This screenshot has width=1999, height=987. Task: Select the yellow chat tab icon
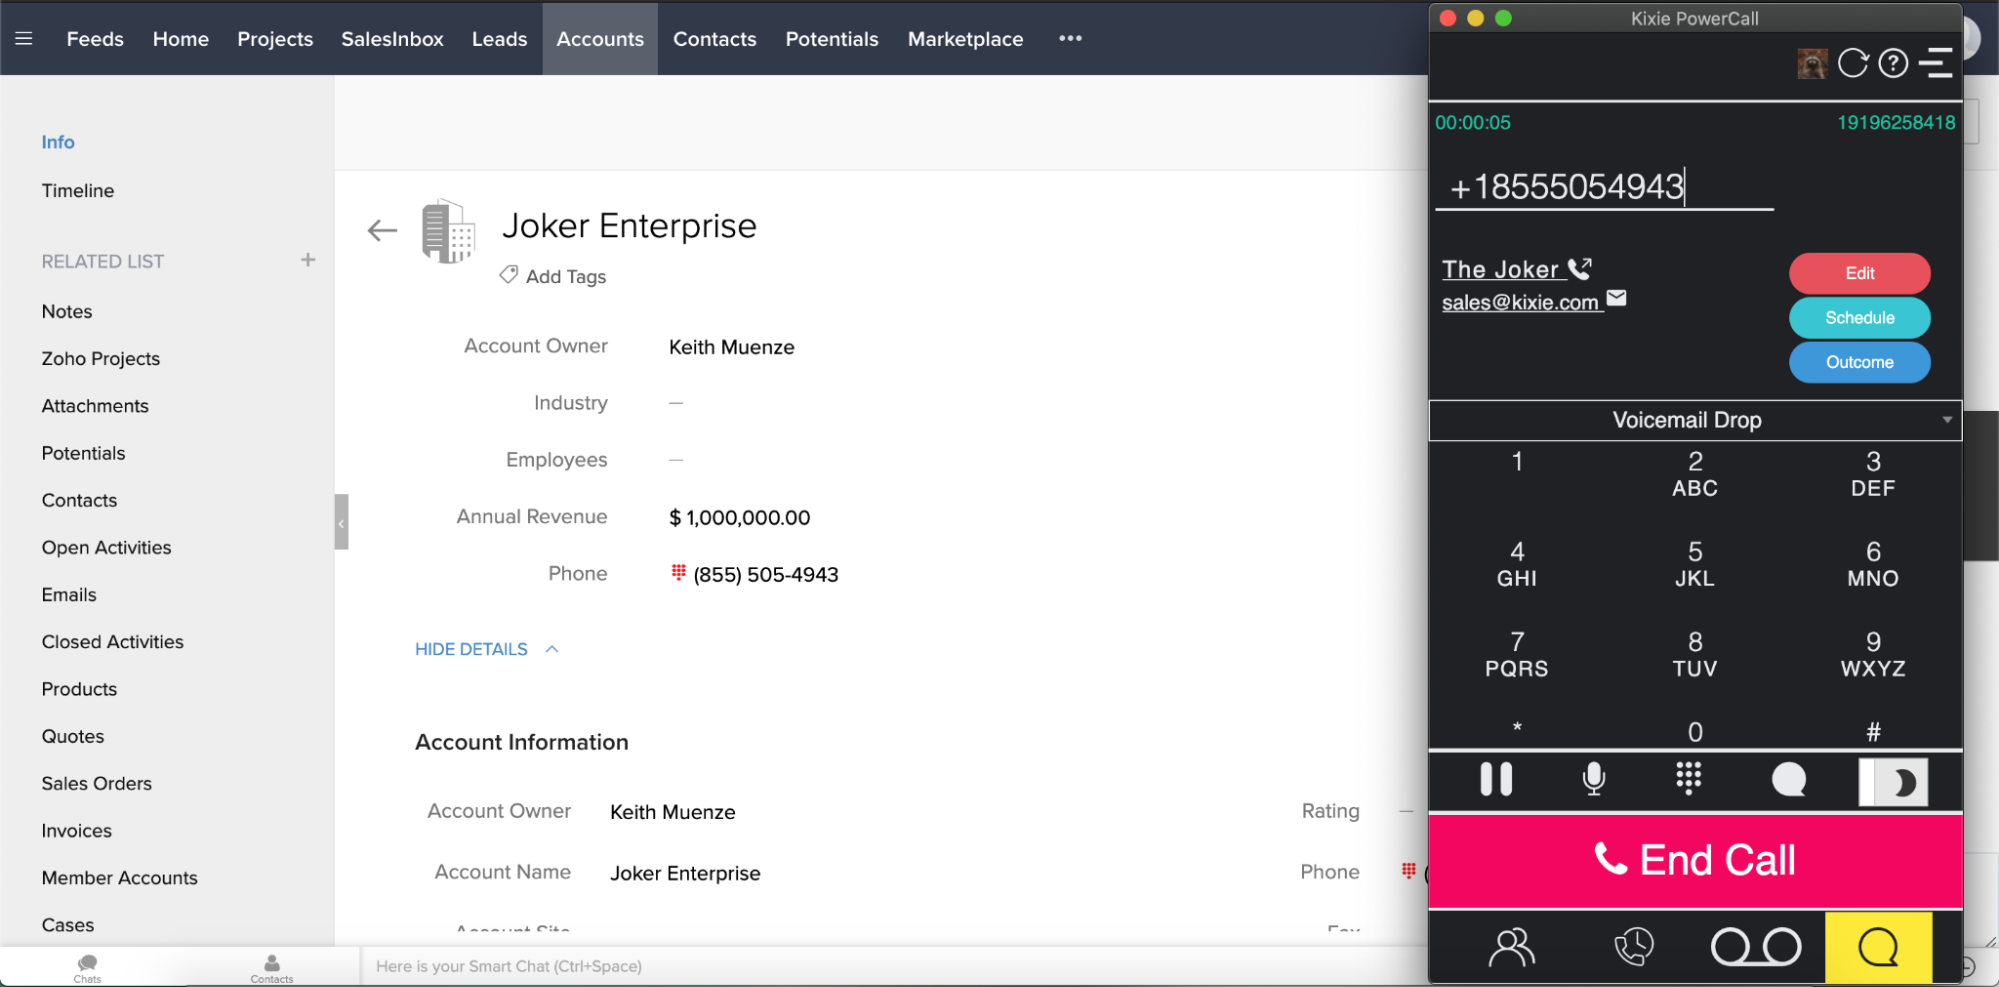pyautogui.click(x=1878, y=947)
